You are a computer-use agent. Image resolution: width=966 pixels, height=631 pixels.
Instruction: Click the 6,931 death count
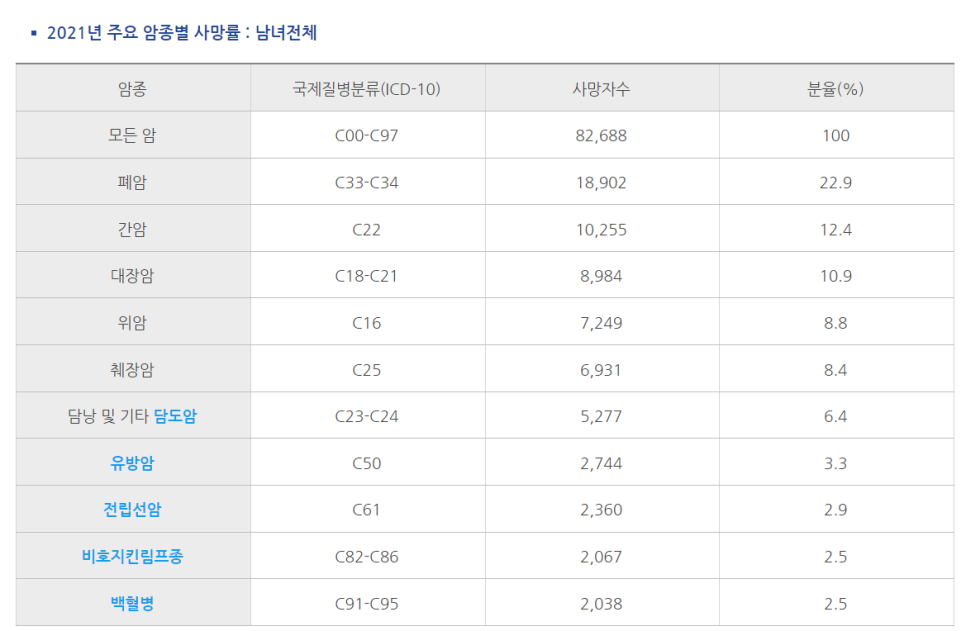pos(601,370)
